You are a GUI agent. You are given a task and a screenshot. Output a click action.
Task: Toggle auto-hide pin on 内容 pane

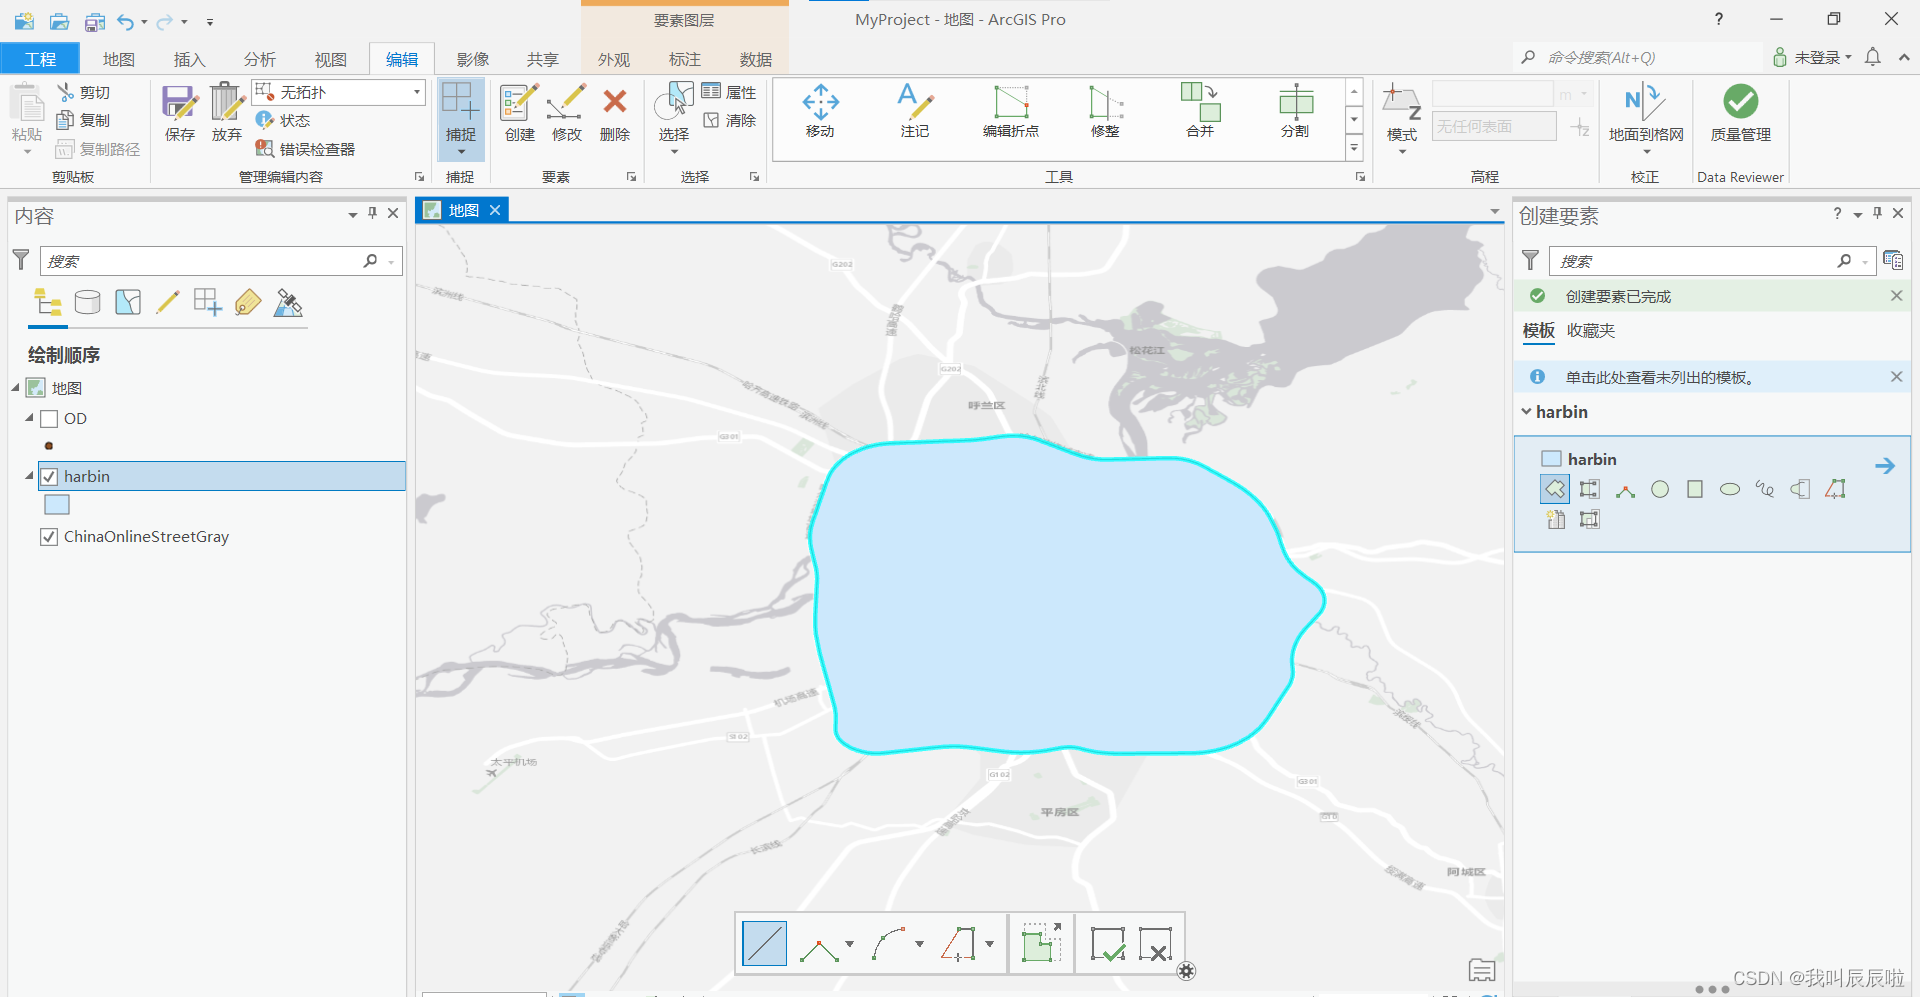373,213
